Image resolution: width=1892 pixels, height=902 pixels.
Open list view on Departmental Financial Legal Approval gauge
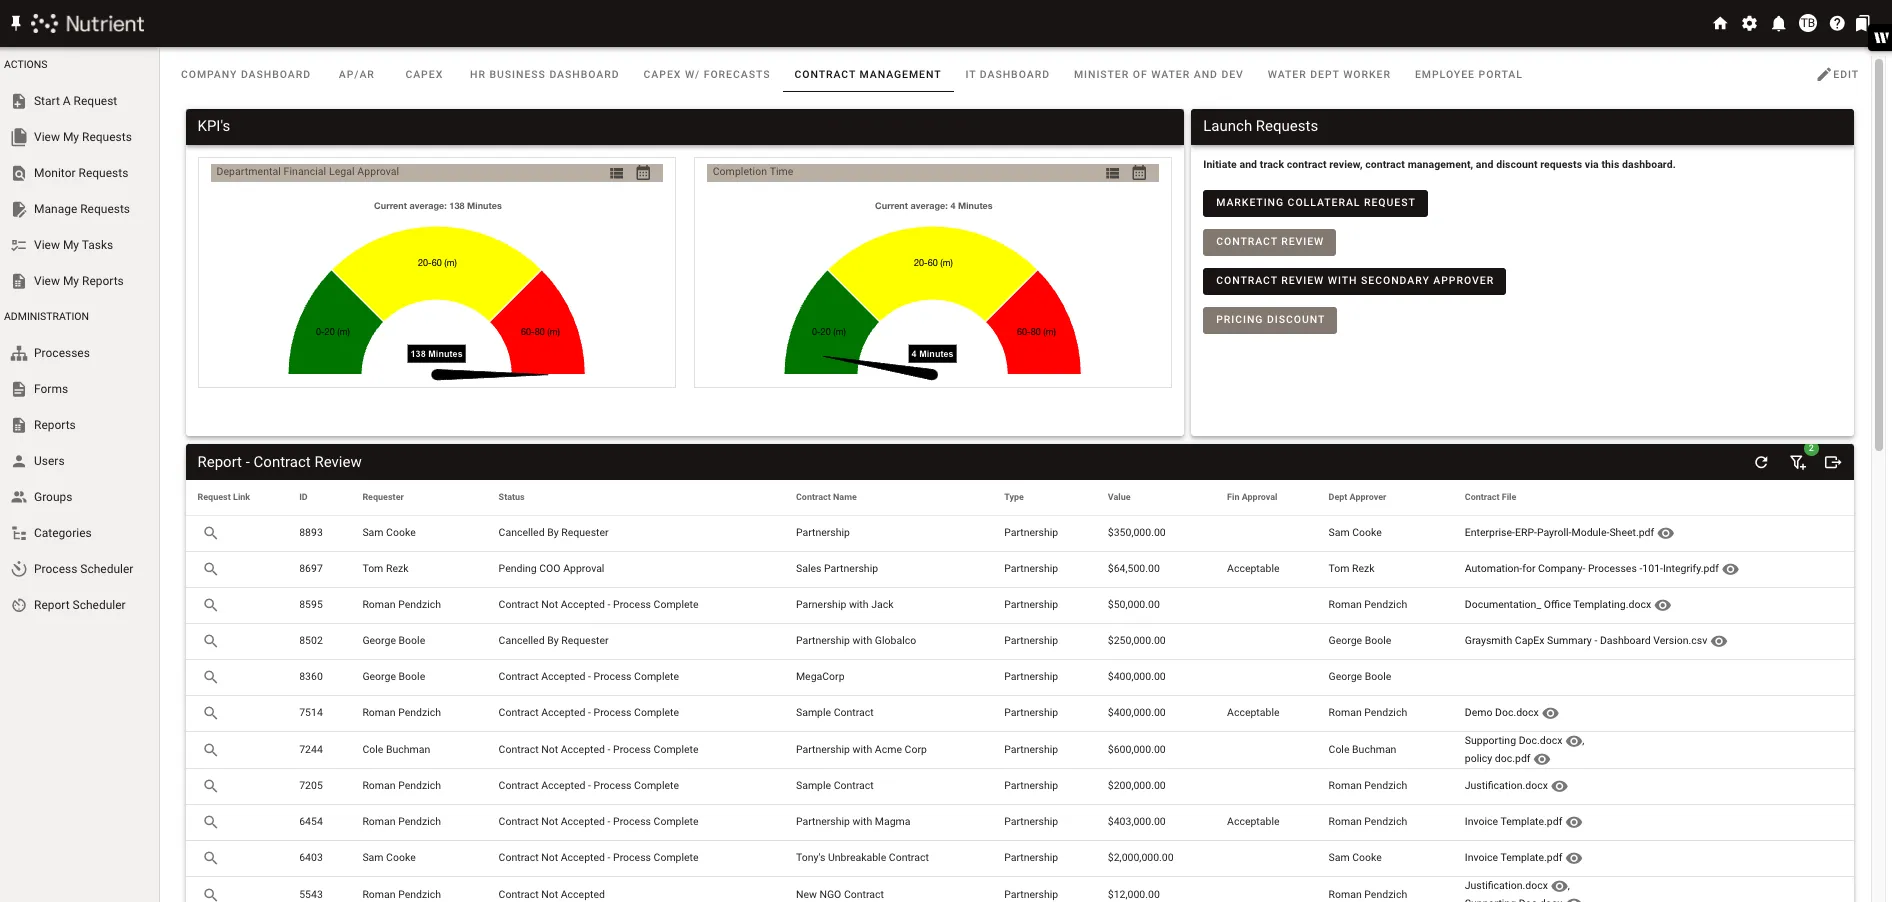pyautogui.click(x=616, y=172)
